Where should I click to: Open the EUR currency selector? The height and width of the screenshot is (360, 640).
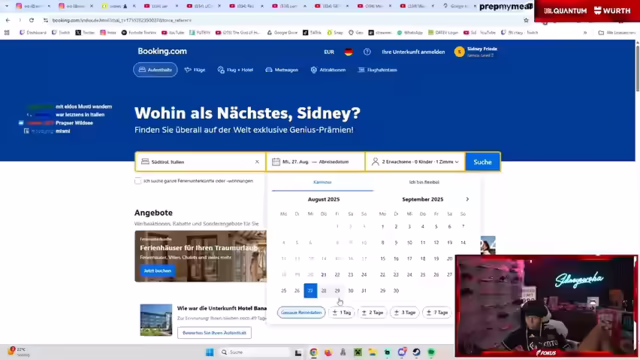coord(329,52)
